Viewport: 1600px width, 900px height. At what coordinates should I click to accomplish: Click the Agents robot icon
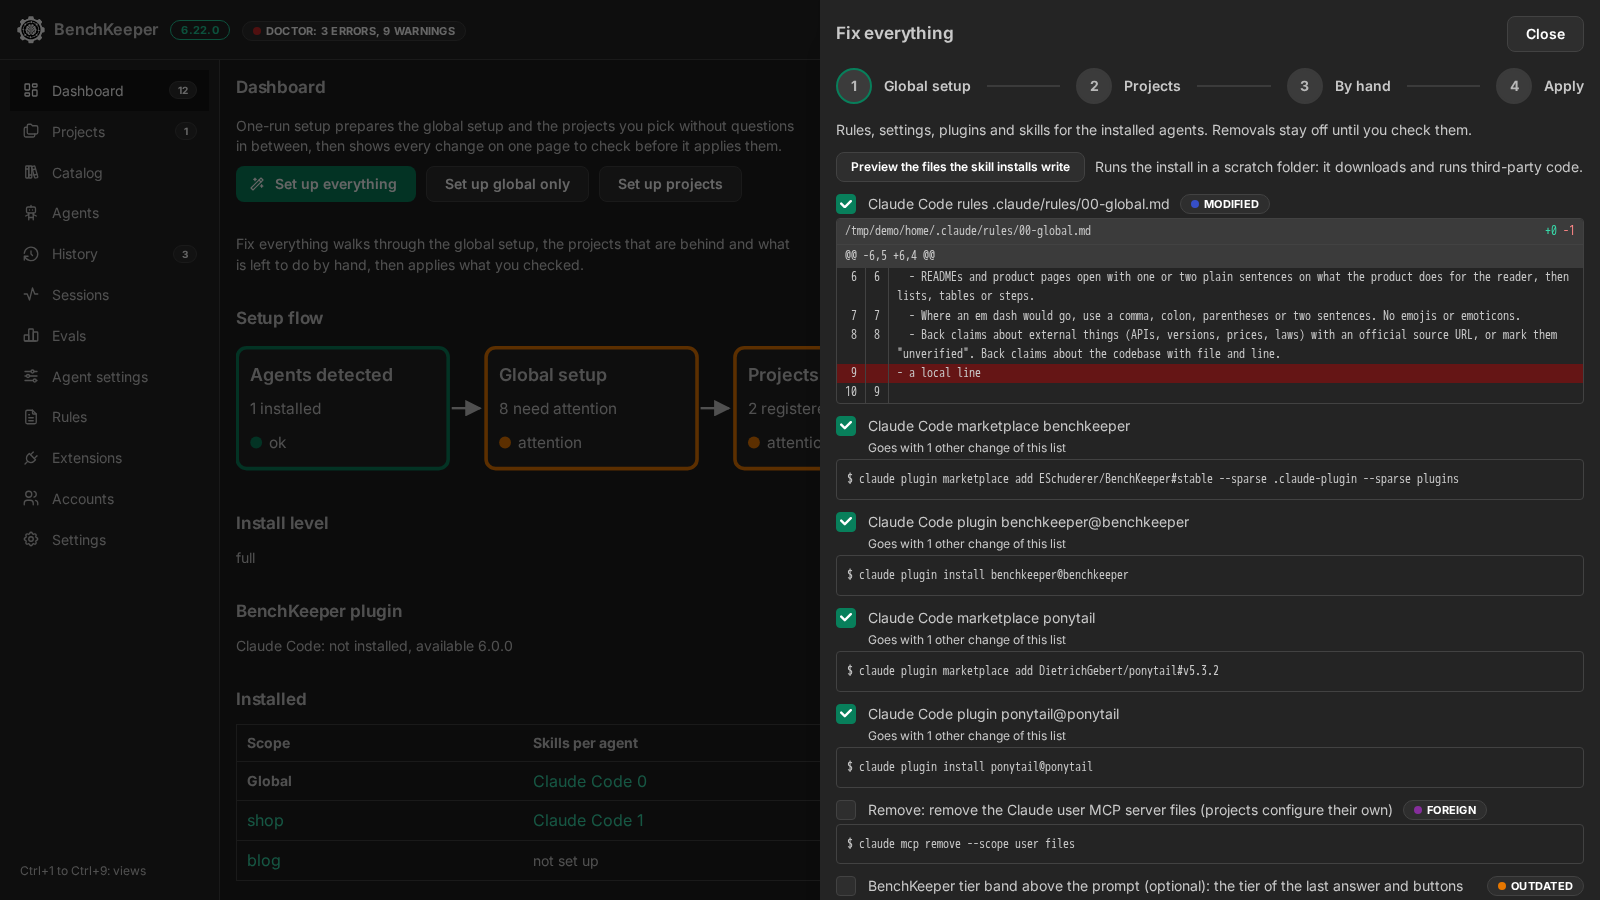(x=31, y=213)
